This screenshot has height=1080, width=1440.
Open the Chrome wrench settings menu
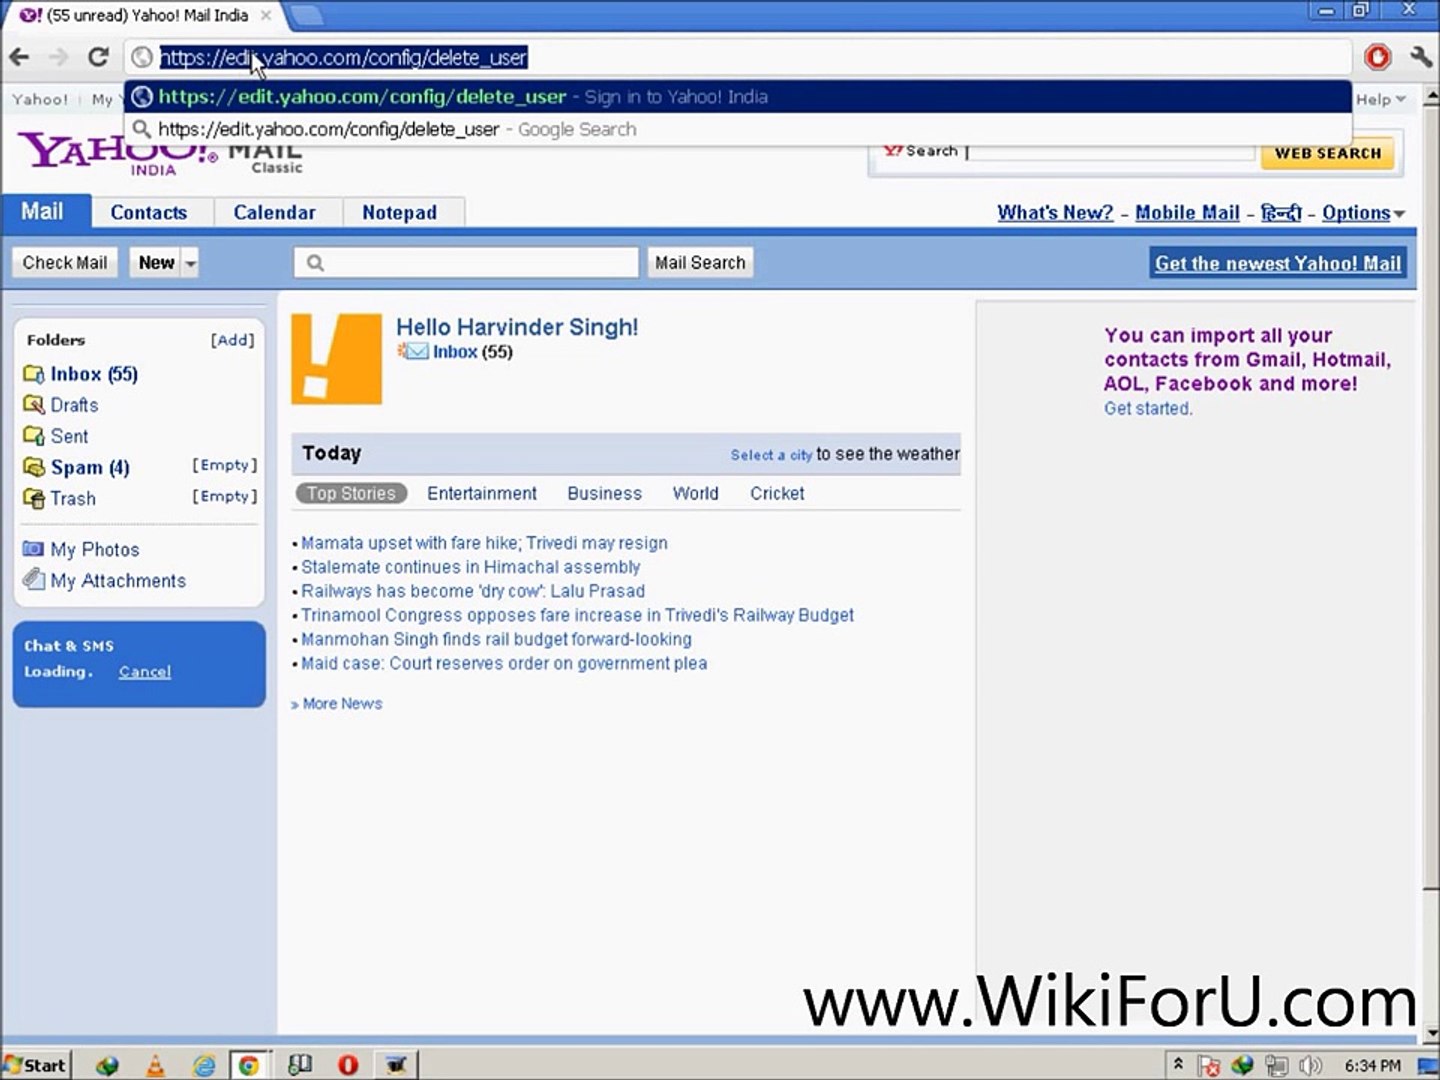[1420, 57]
